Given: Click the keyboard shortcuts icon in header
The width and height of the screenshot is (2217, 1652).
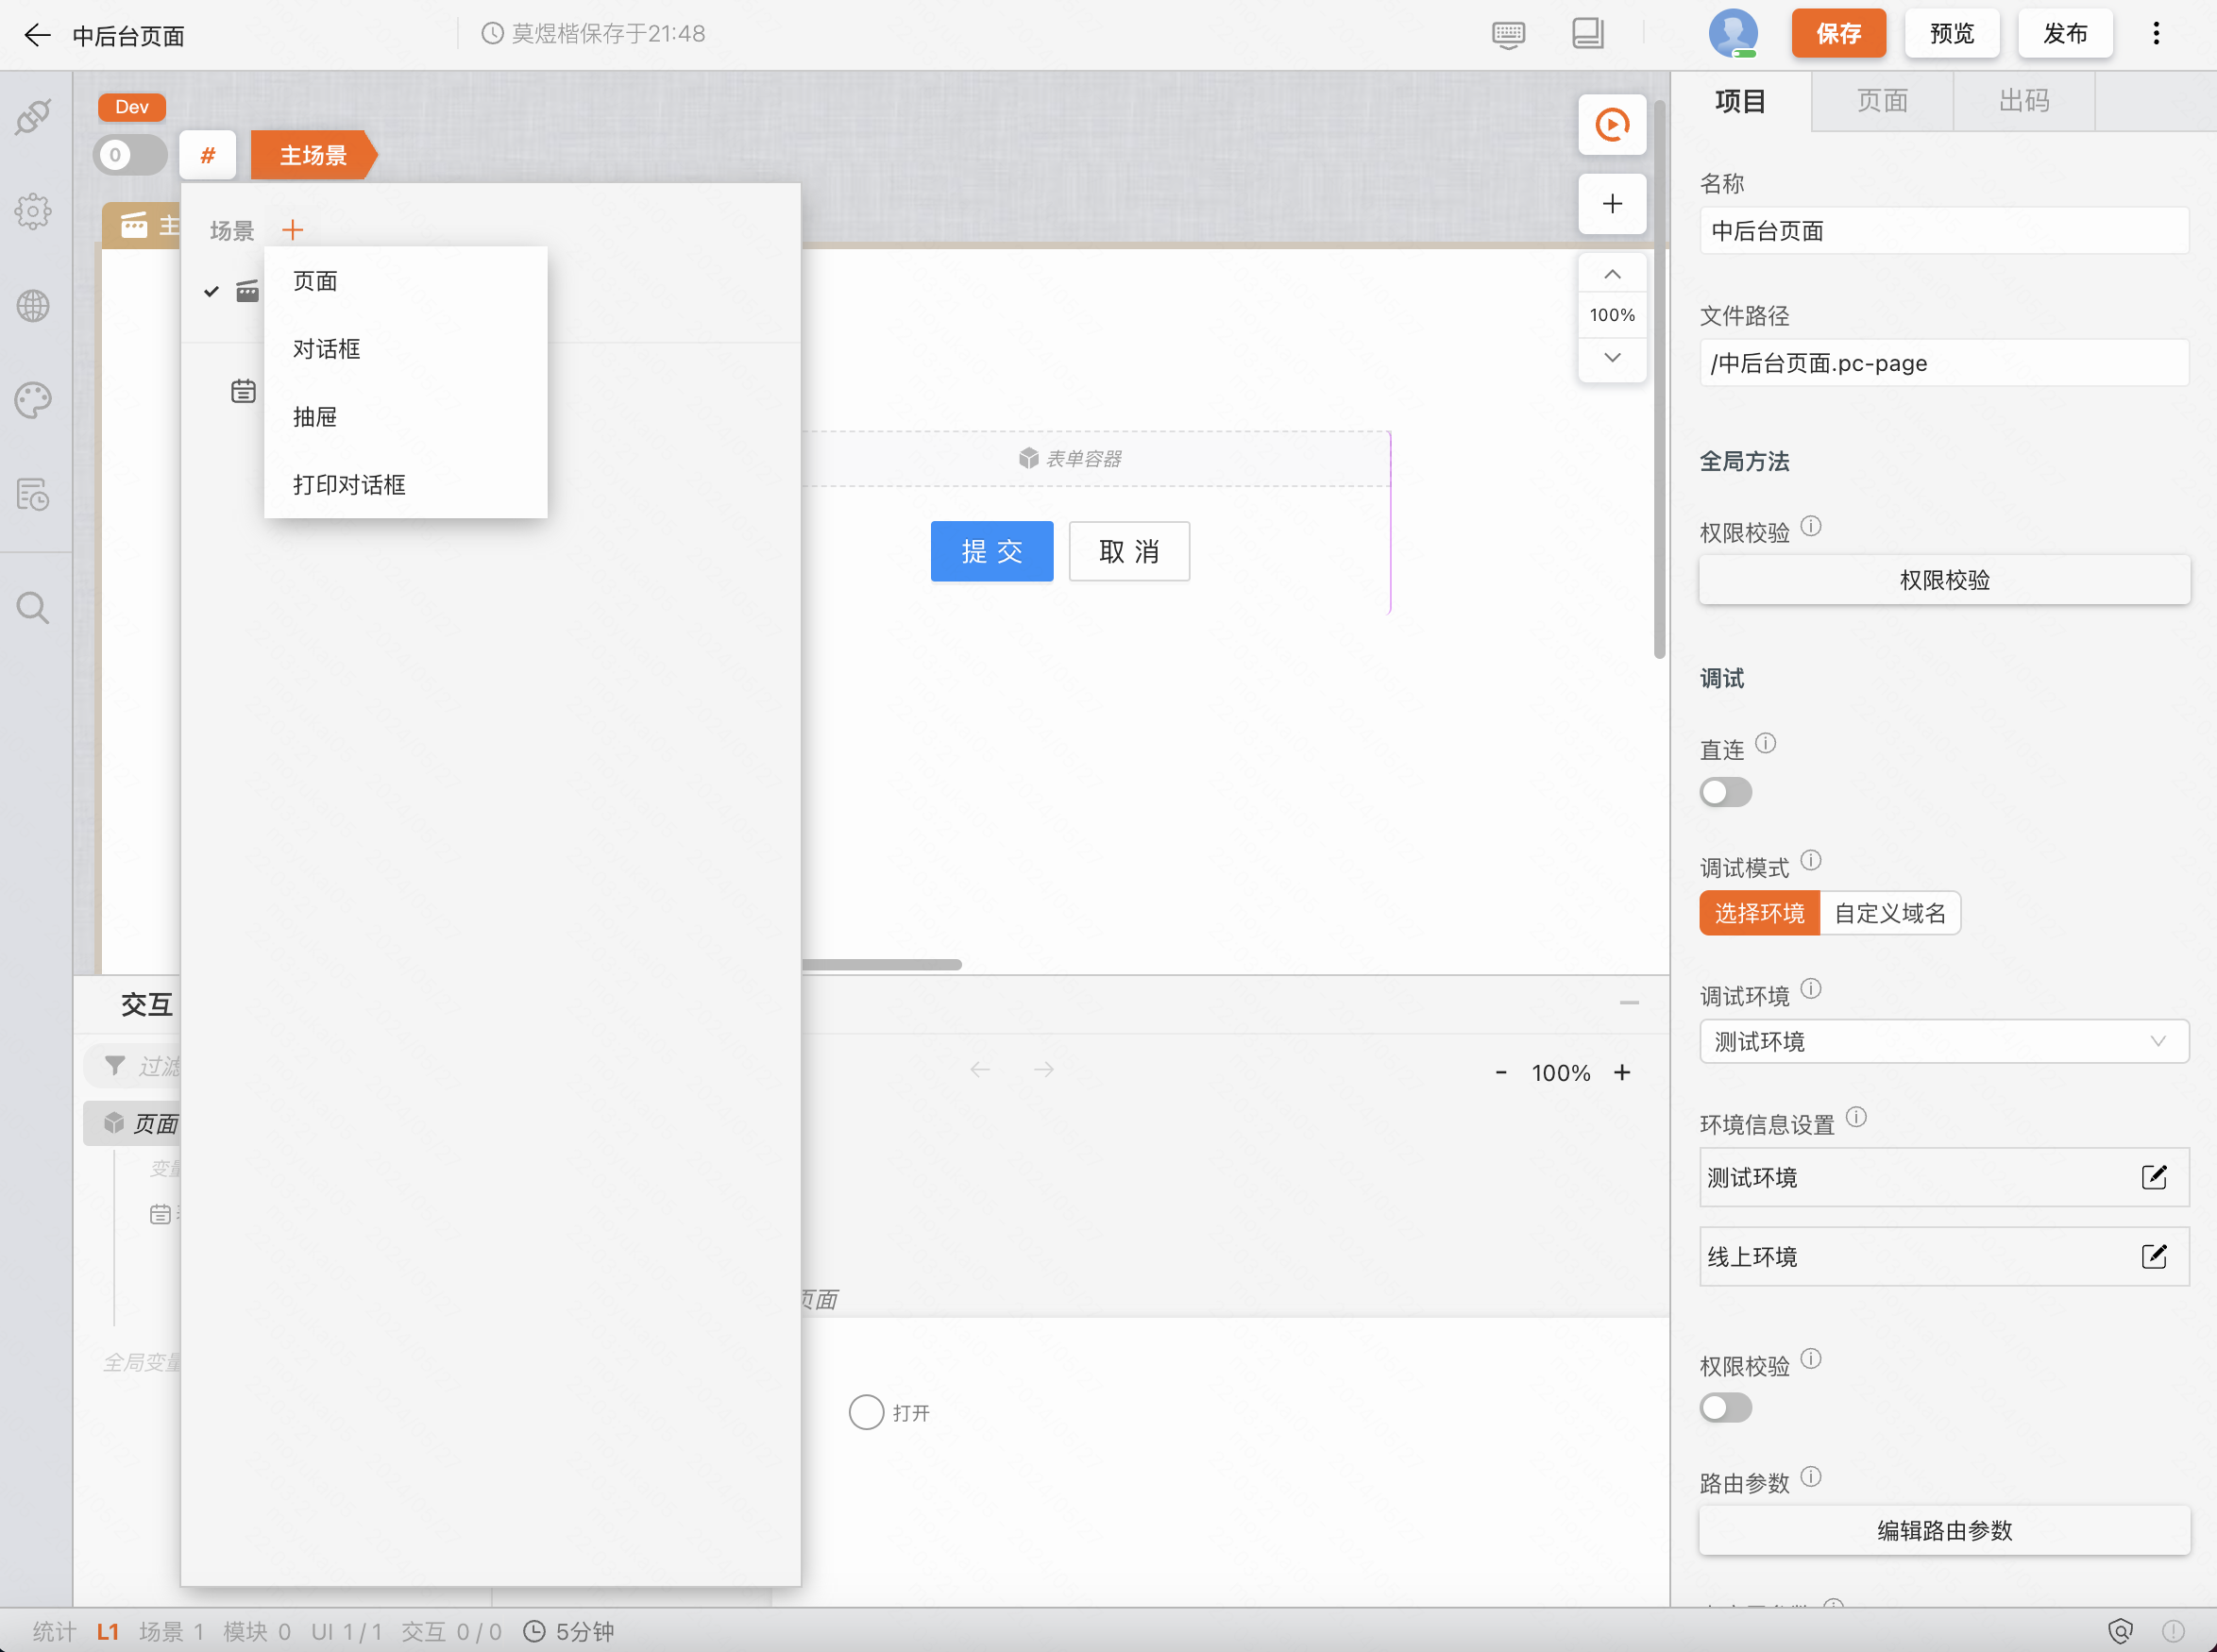Looking at the screenshot, I should click(x=1508, y=34).
